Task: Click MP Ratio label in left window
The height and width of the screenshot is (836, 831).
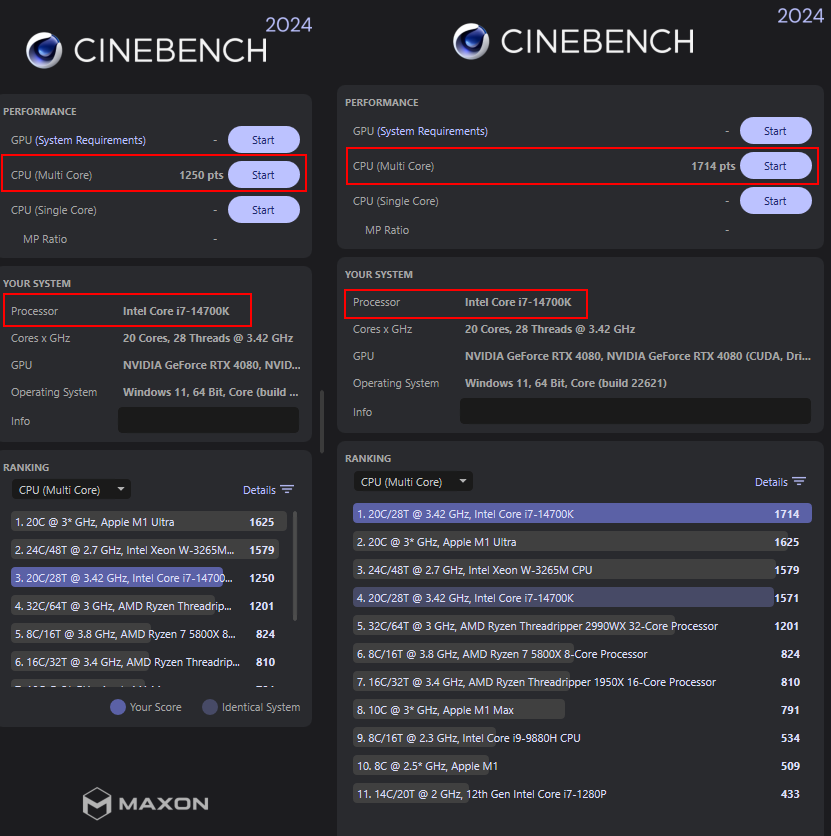Action: pyautogui.click(x=45, y=239)
